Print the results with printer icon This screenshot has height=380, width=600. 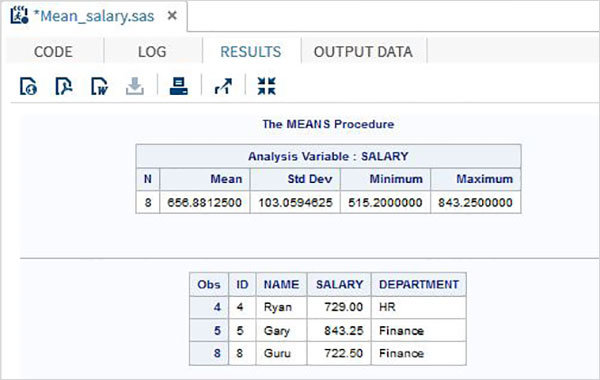point(179,86)
